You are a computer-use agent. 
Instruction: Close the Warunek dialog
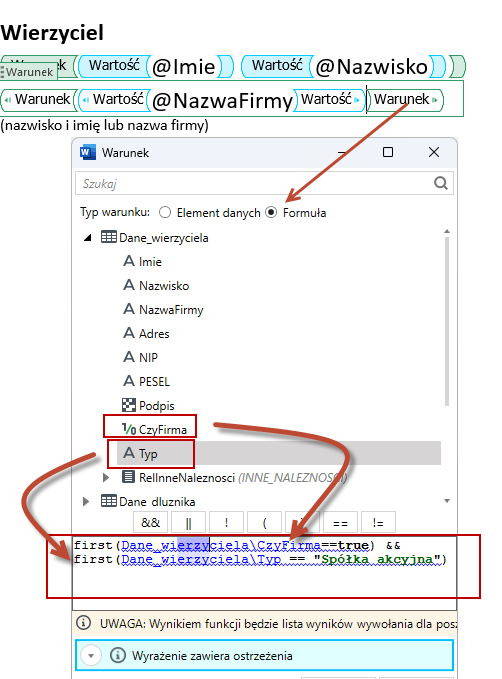point(434,152)
